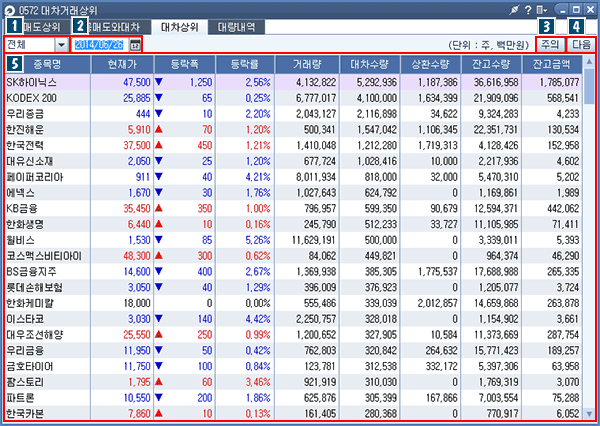Select the 에넥스 stock name
600x426 pixels.
(20, 193)
